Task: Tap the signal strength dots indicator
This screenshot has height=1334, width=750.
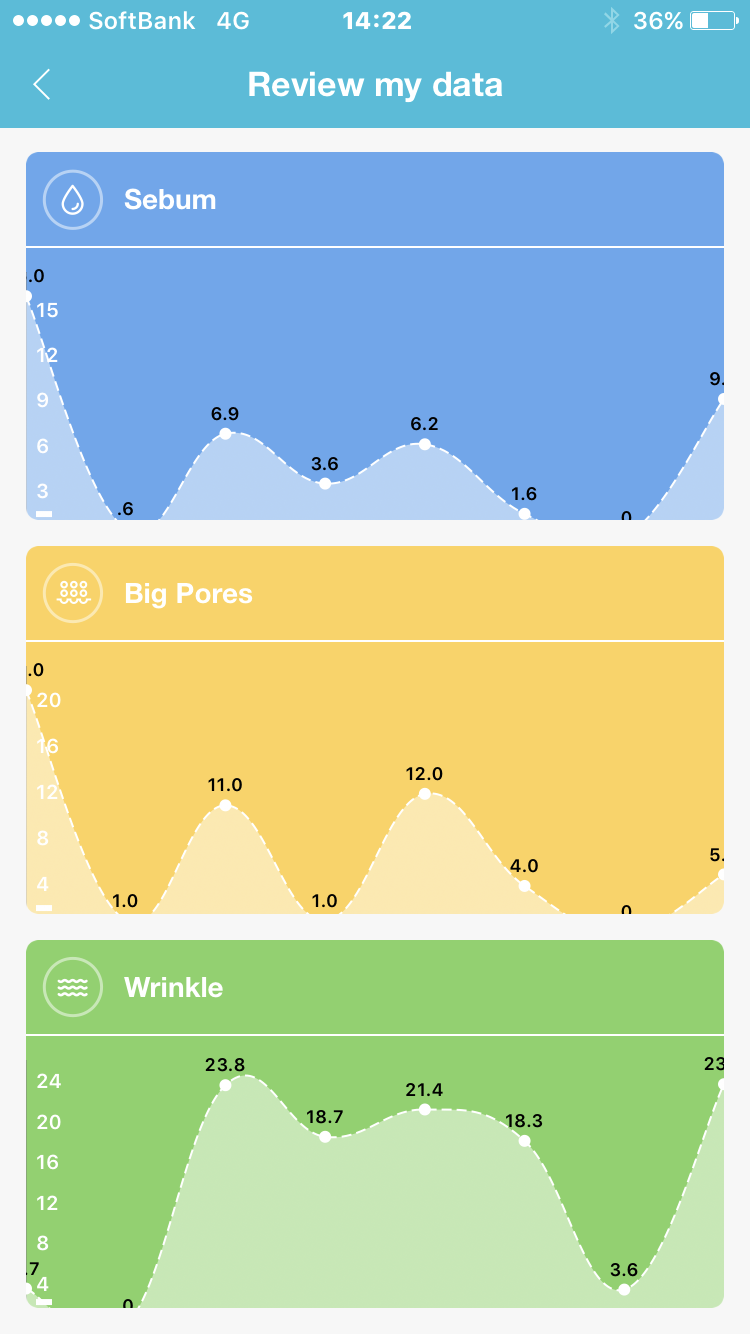Action: tap(44, 21)
